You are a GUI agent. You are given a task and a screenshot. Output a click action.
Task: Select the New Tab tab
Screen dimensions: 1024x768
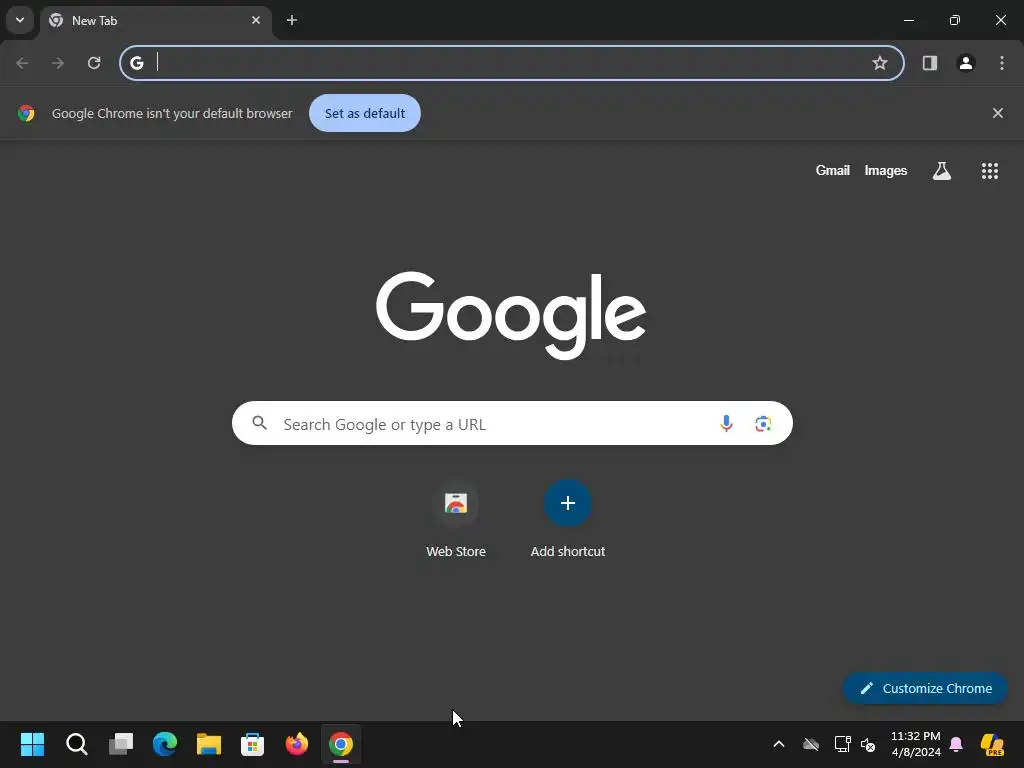tap(155, 21)
